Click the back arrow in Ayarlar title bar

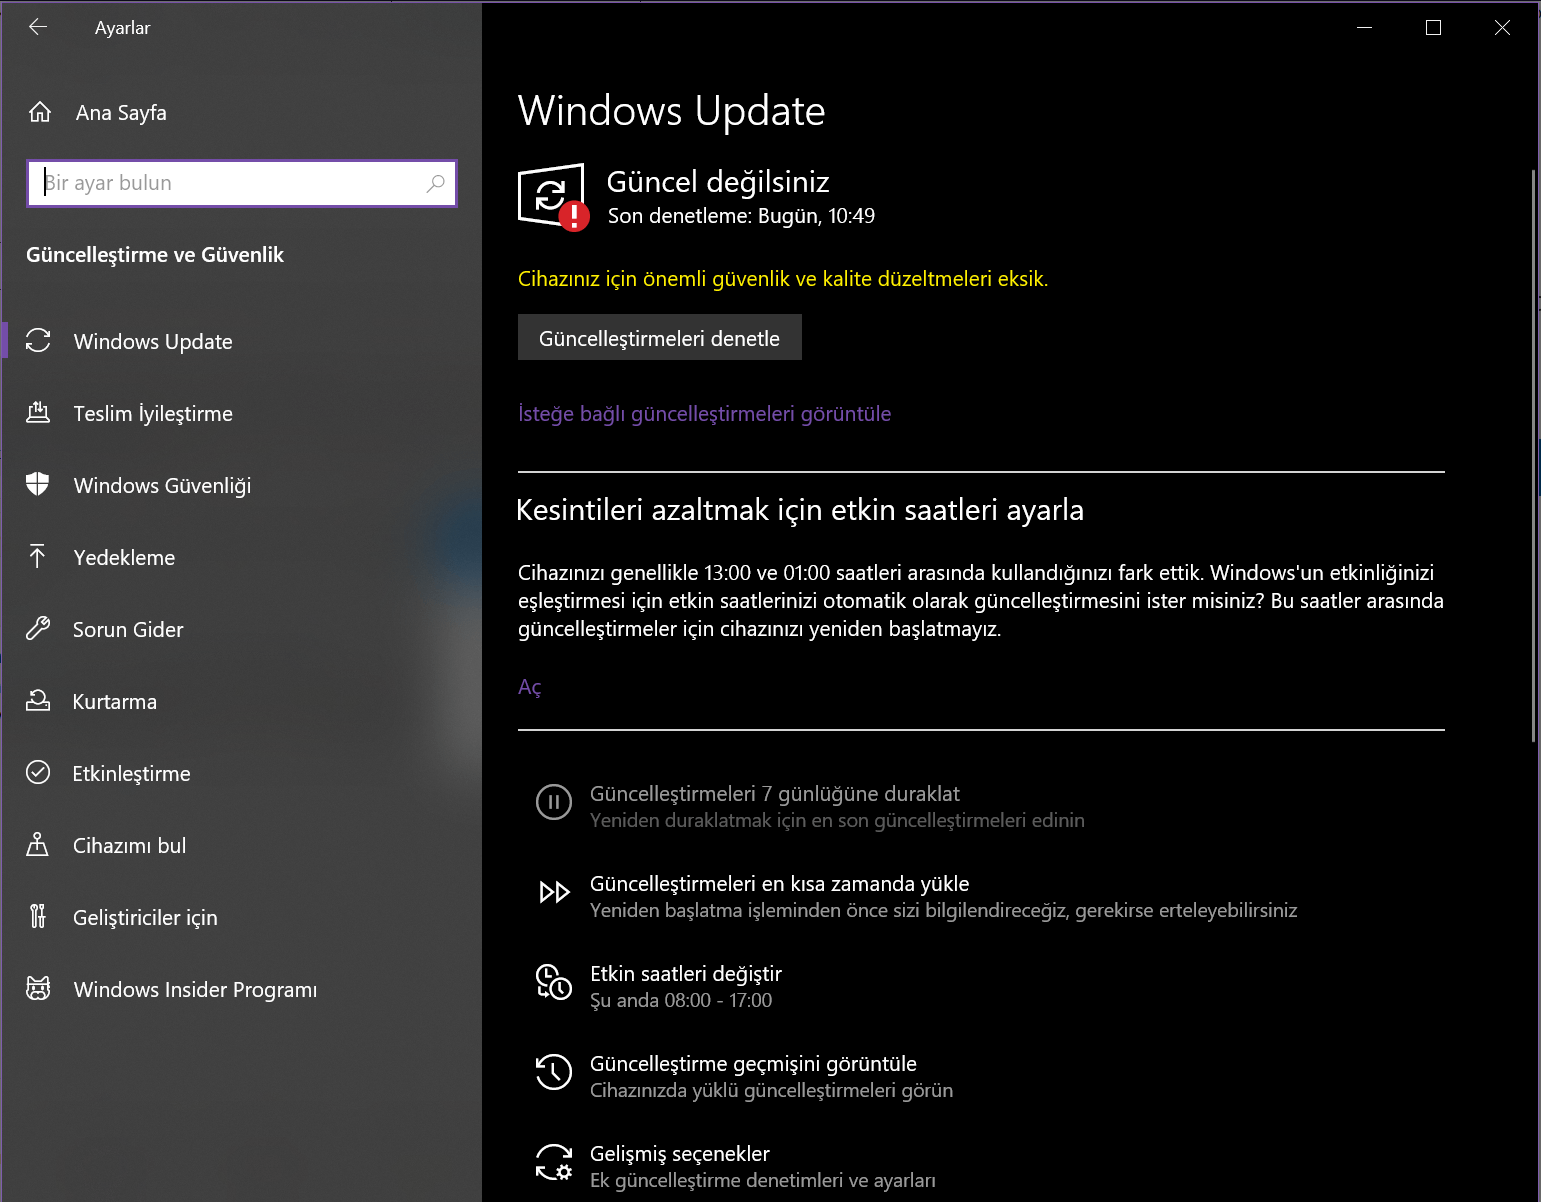38,27
